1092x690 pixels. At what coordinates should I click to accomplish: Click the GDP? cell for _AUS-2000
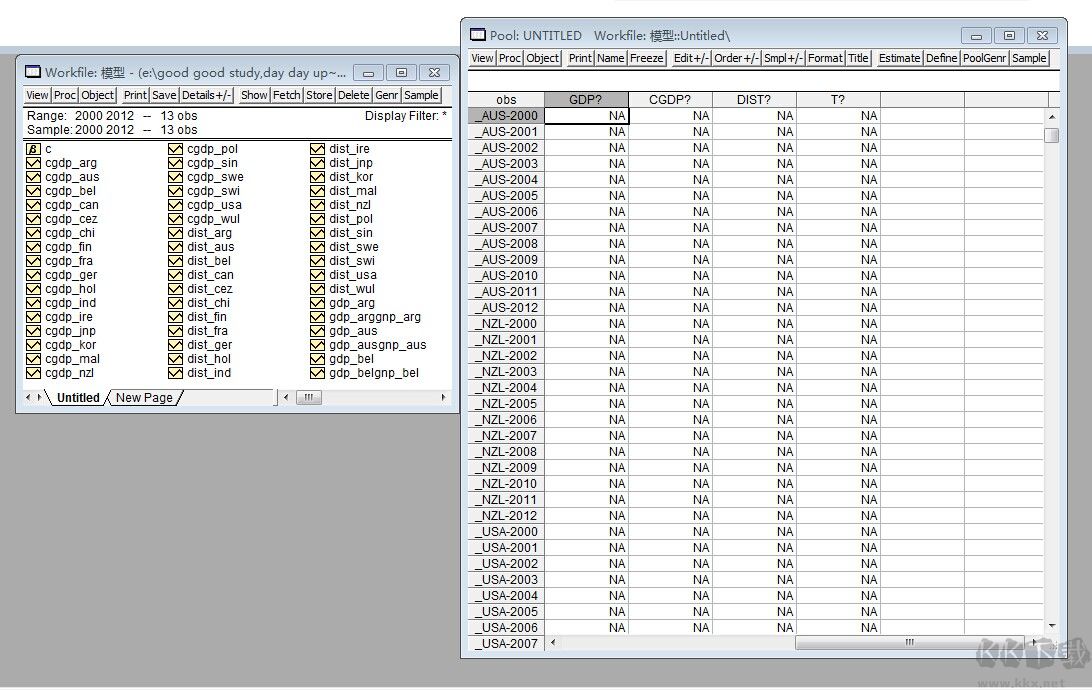pyautogui.click(x=587, y=116)
